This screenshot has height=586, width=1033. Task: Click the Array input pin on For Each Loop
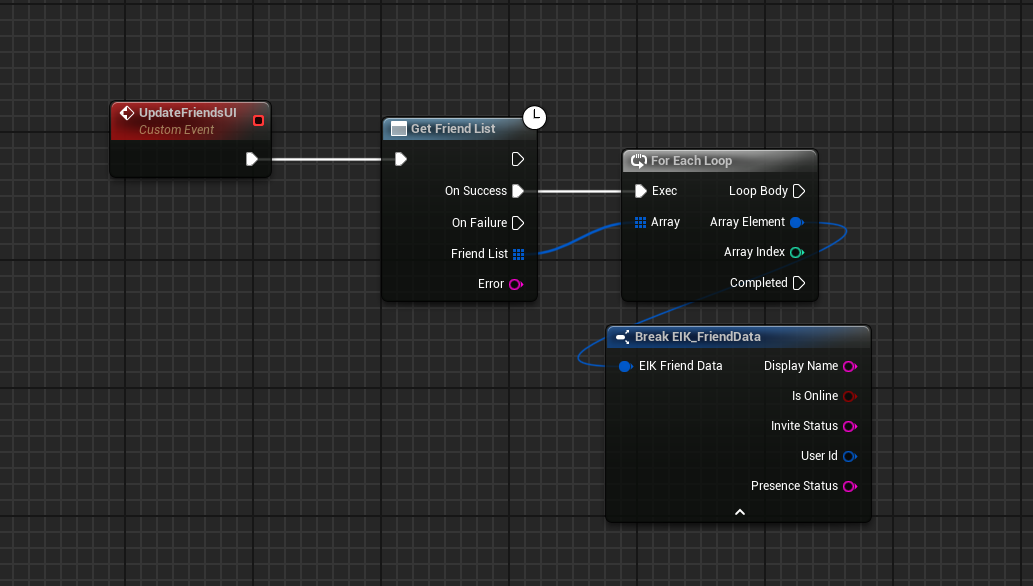(x=640, y=222)
